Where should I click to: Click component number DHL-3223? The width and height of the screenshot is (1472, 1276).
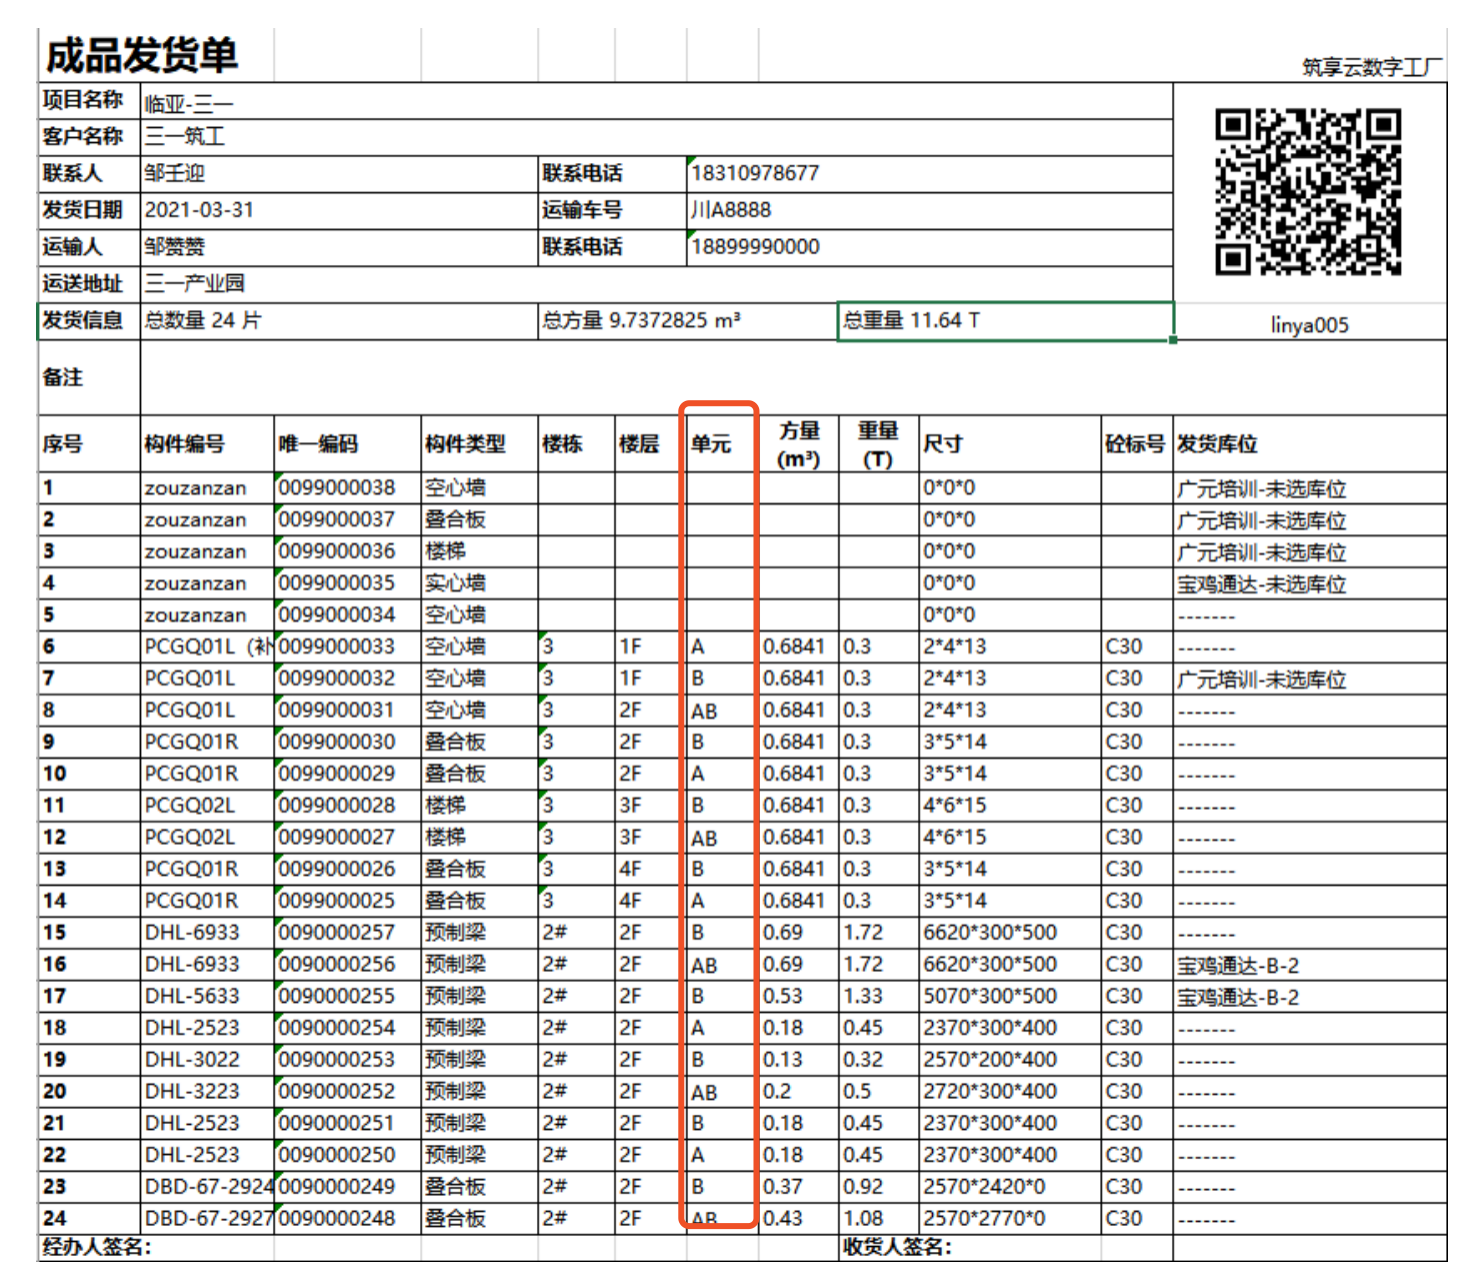click(x=192, y=1091)
